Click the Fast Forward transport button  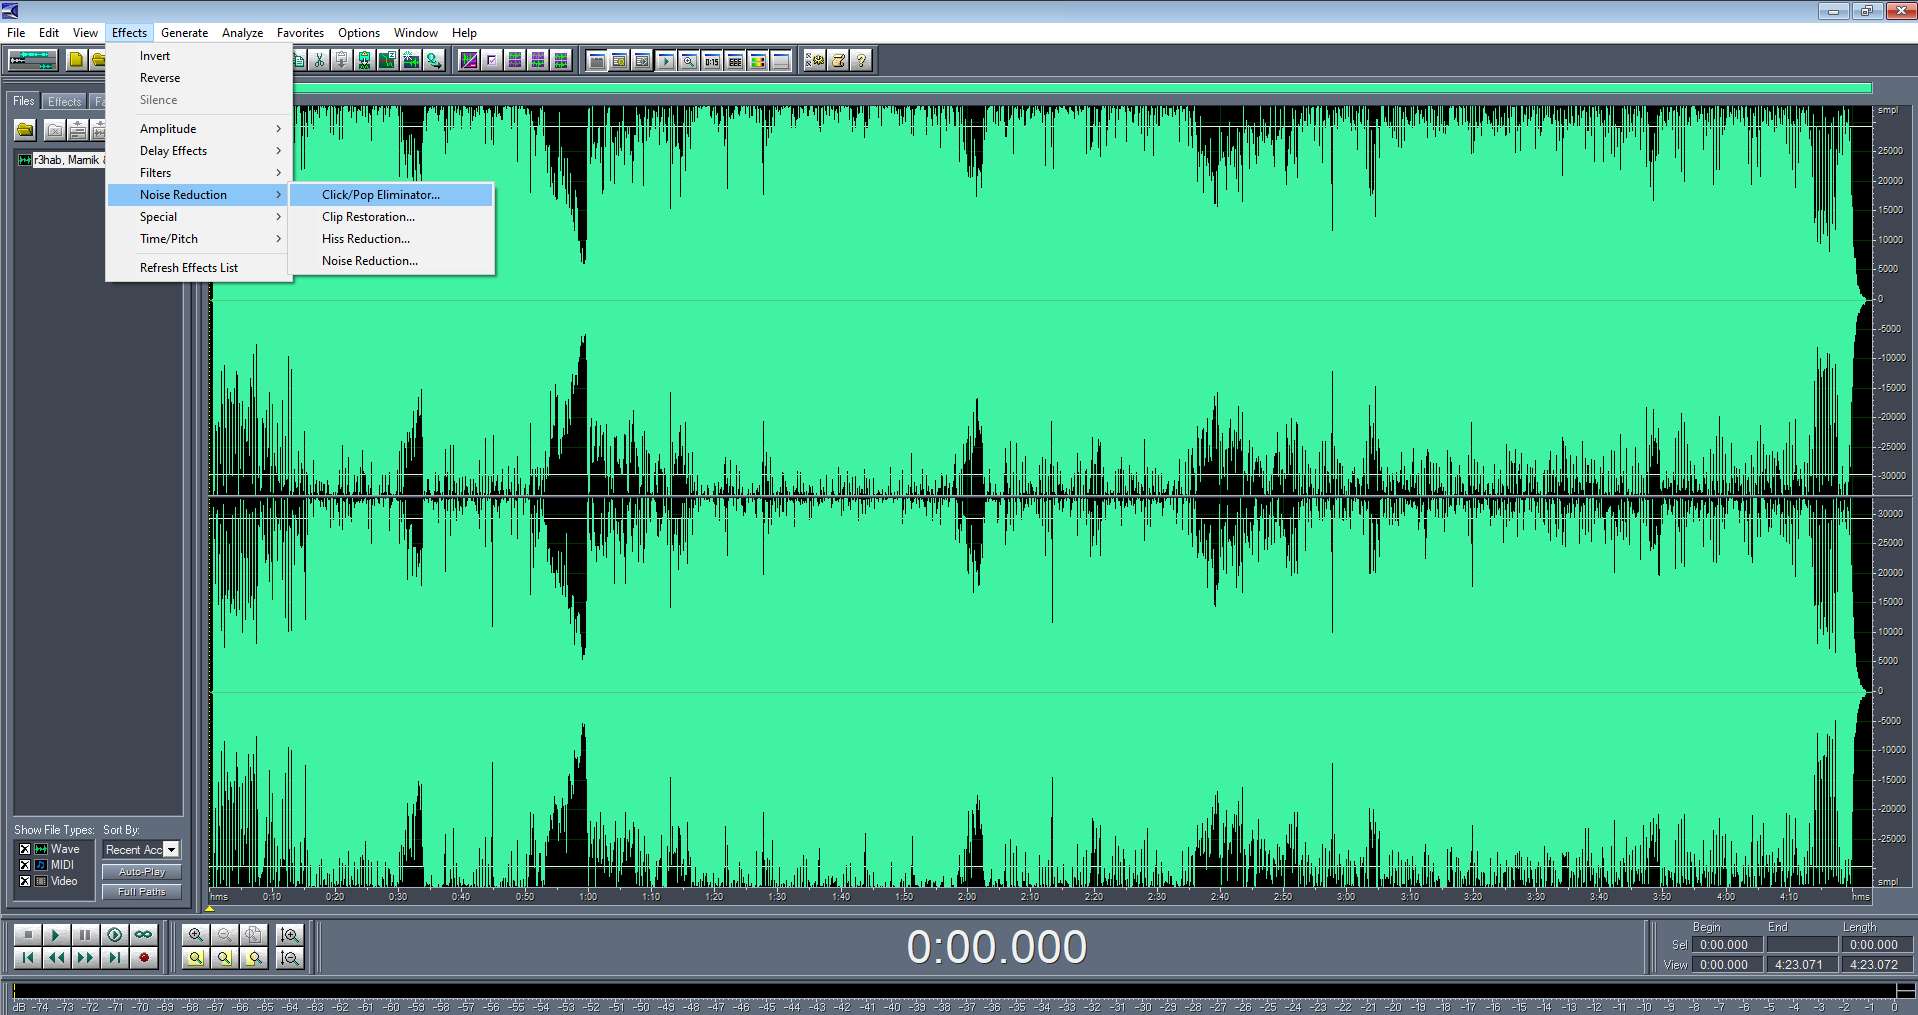85,957
